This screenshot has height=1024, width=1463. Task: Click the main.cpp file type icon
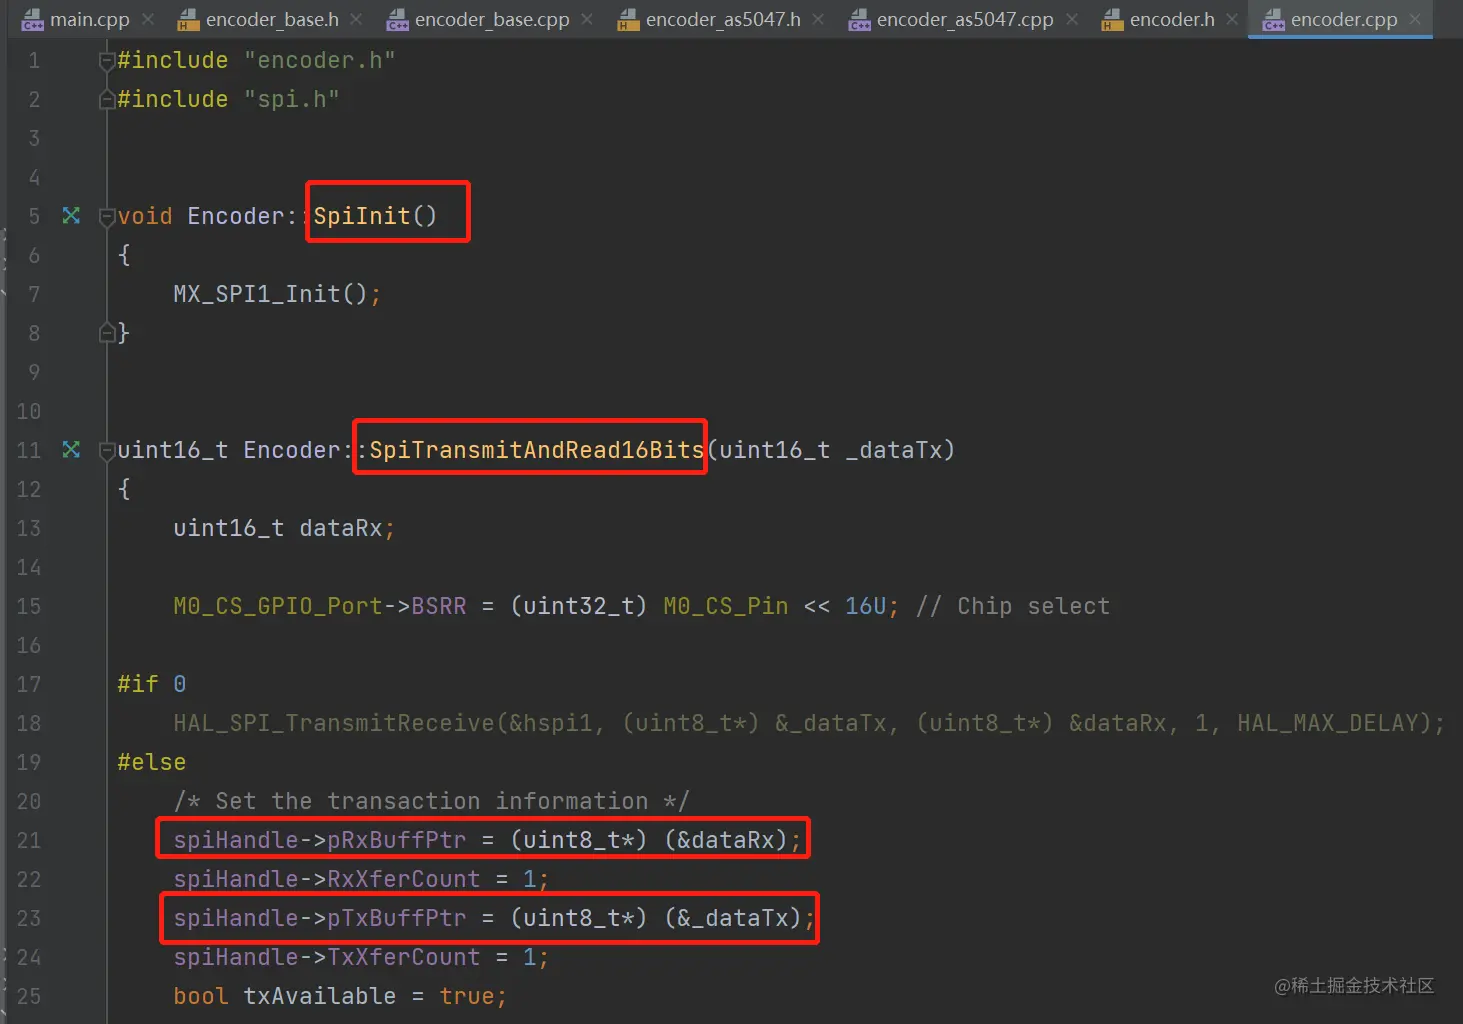click(x=33, y=20)
